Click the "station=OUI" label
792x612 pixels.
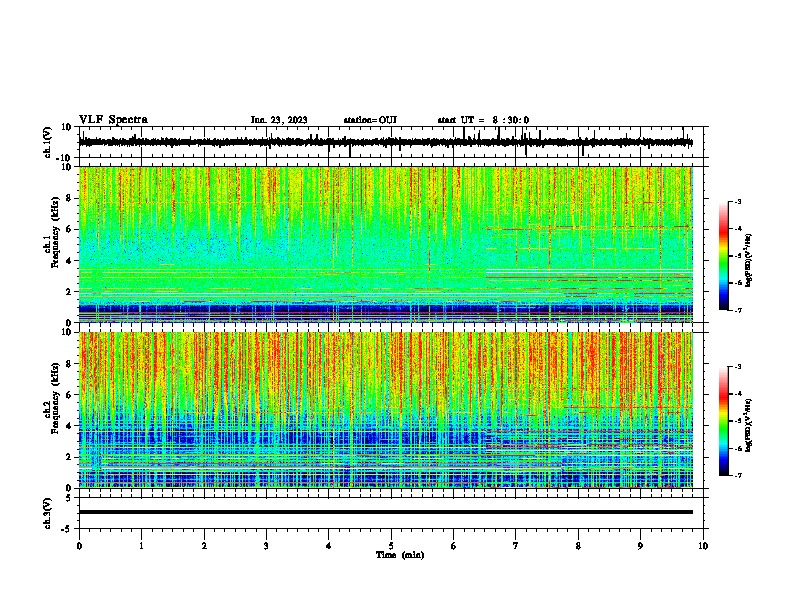370,120
